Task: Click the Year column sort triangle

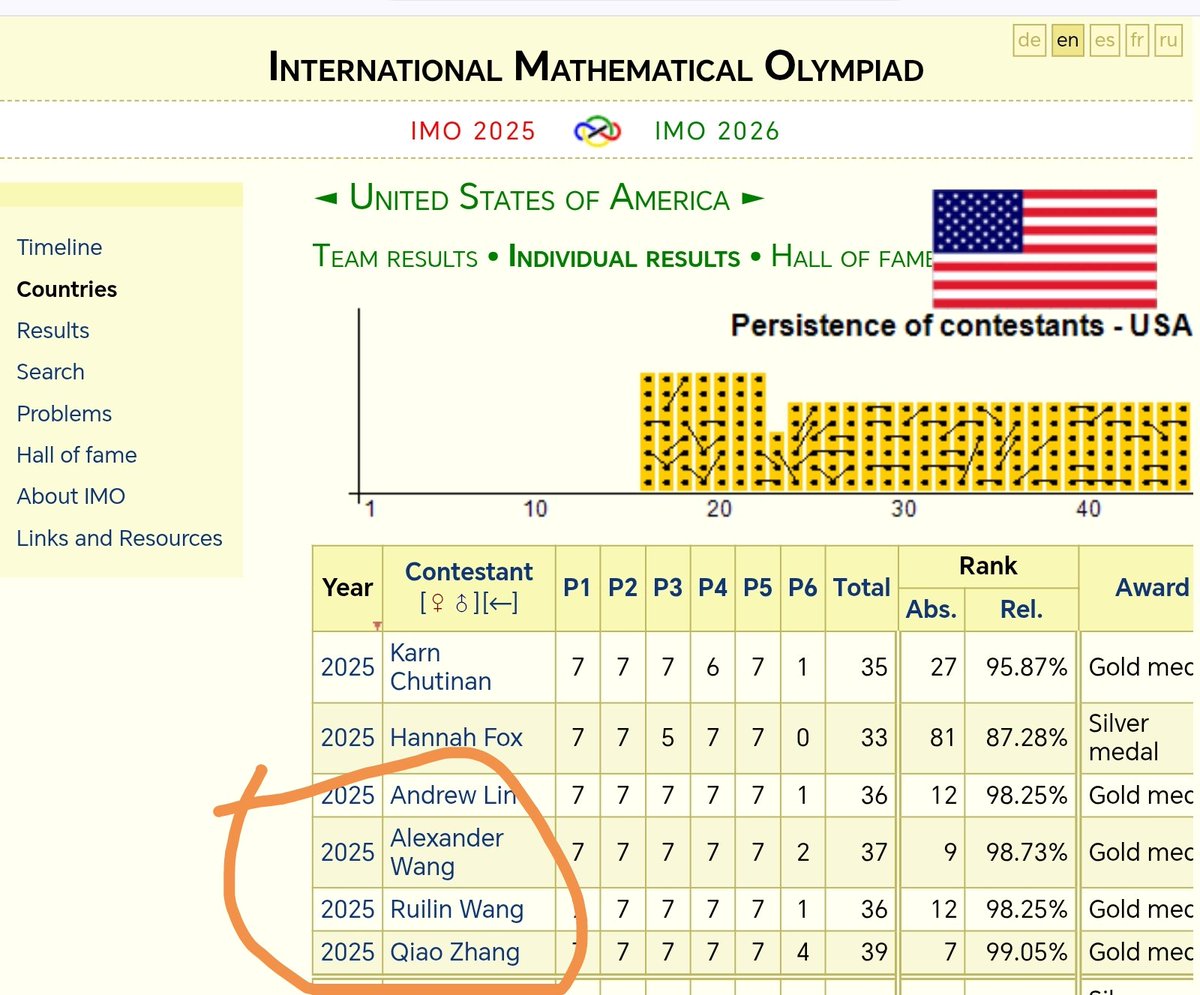Action: click(377, 626)
